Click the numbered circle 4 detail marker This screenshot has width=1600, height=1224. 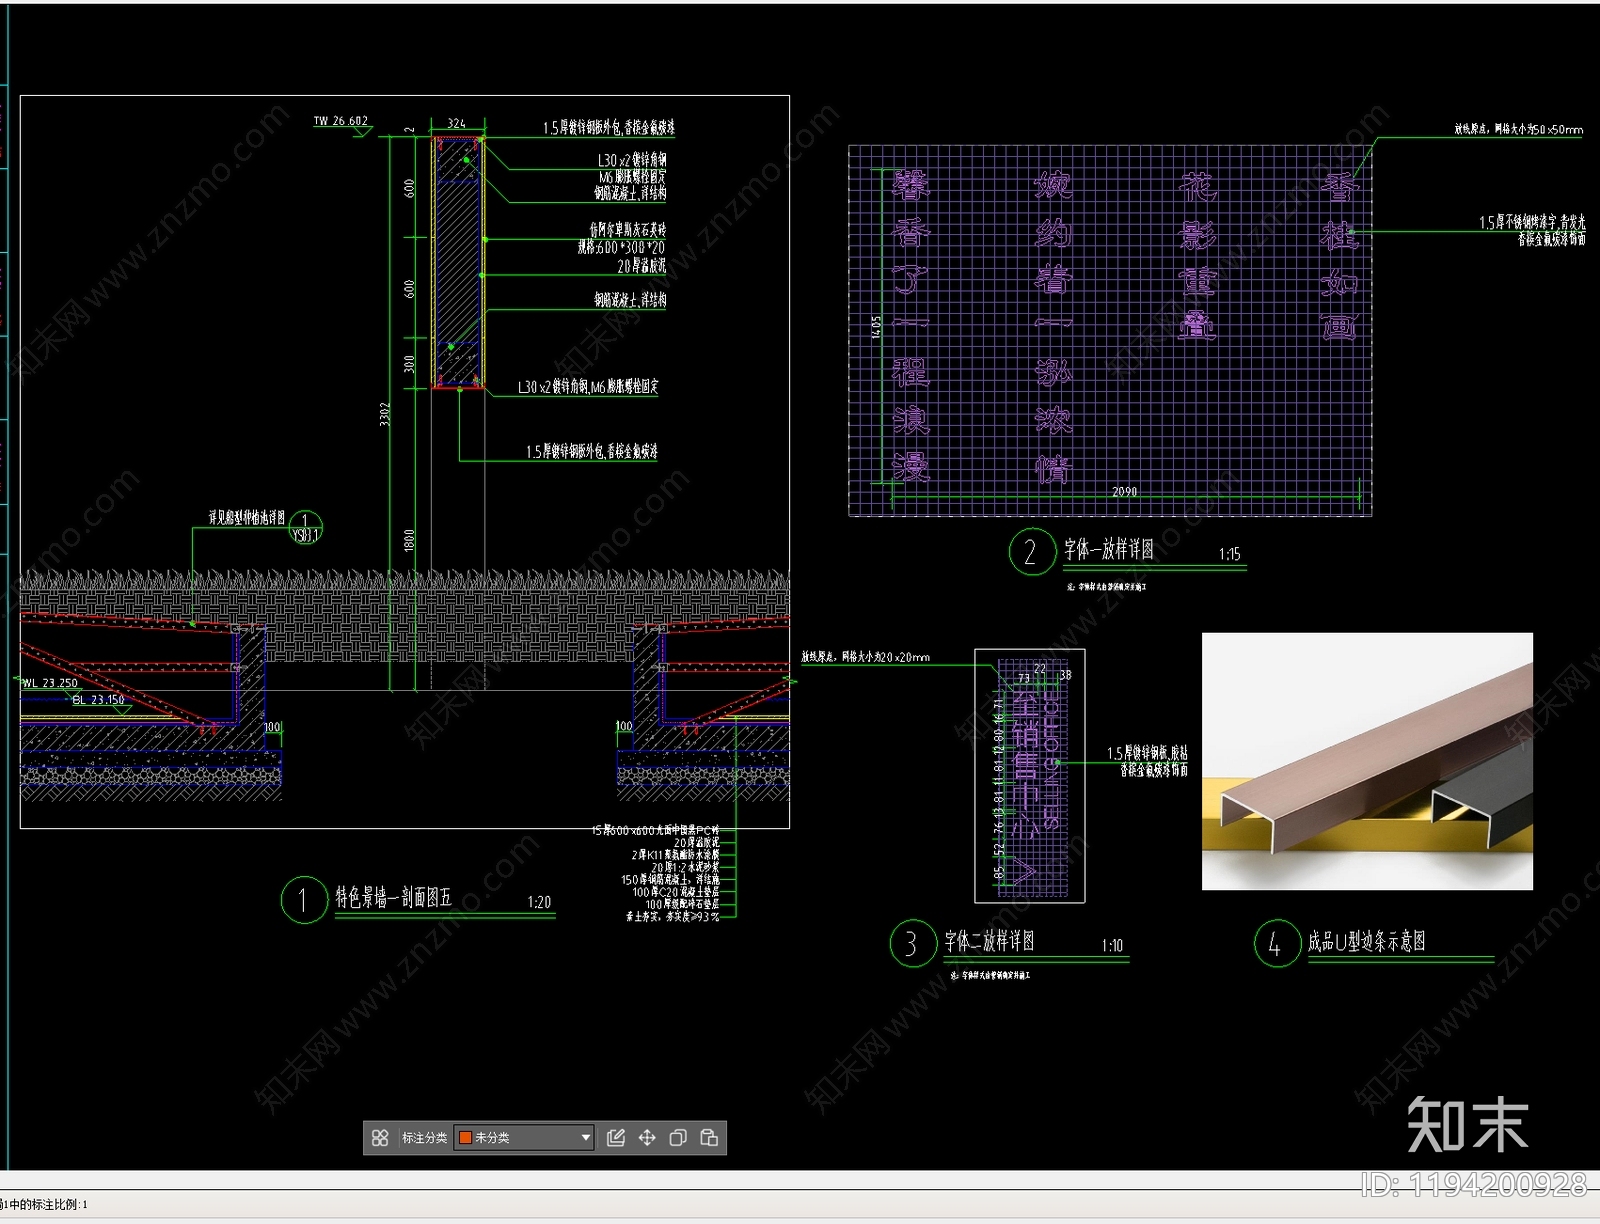tap(1277, 944)
